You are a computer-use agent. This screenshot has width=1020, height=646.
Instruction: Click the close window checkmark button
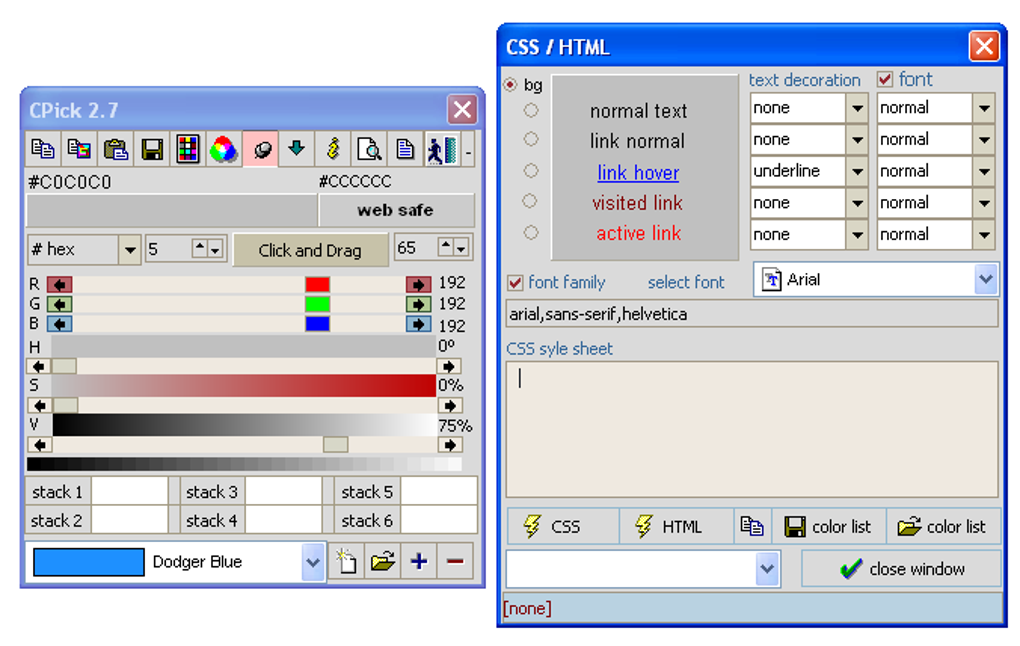pyautogui.click(x=902, y=569)
